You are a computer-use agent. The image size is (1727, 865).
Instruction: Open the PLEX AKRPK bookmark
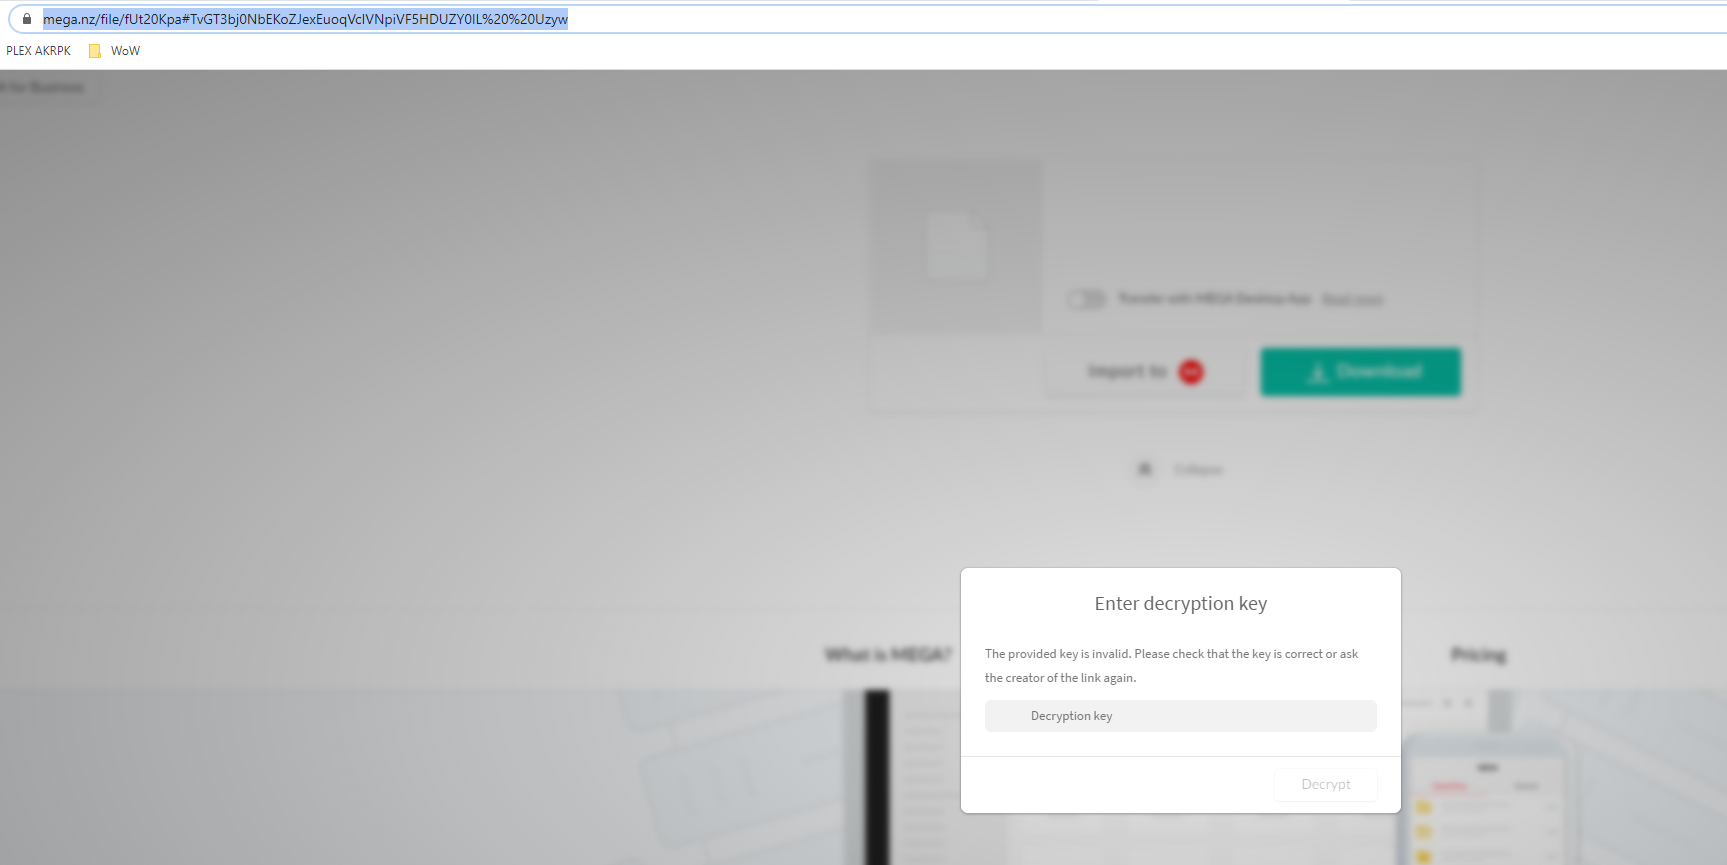click(39, 51)
